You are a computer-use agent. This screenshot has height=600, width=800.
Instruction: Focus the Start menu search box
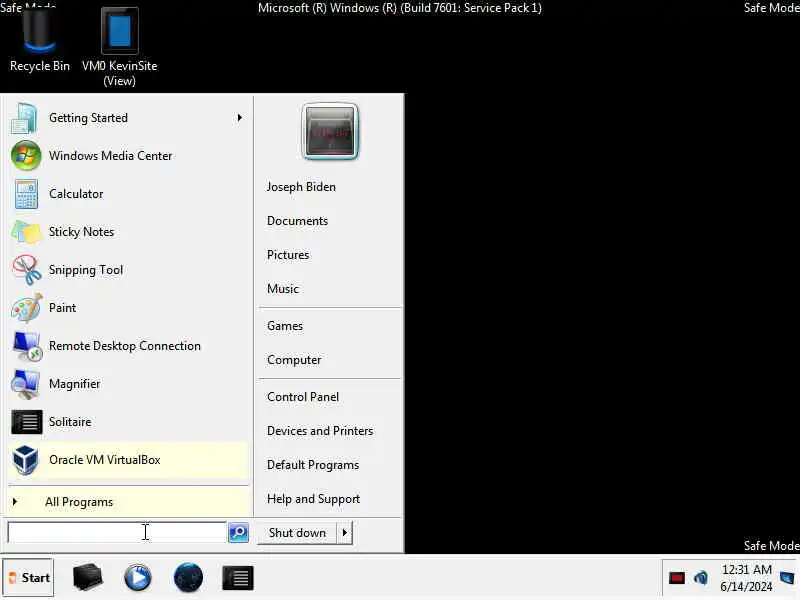pos(117,532)
